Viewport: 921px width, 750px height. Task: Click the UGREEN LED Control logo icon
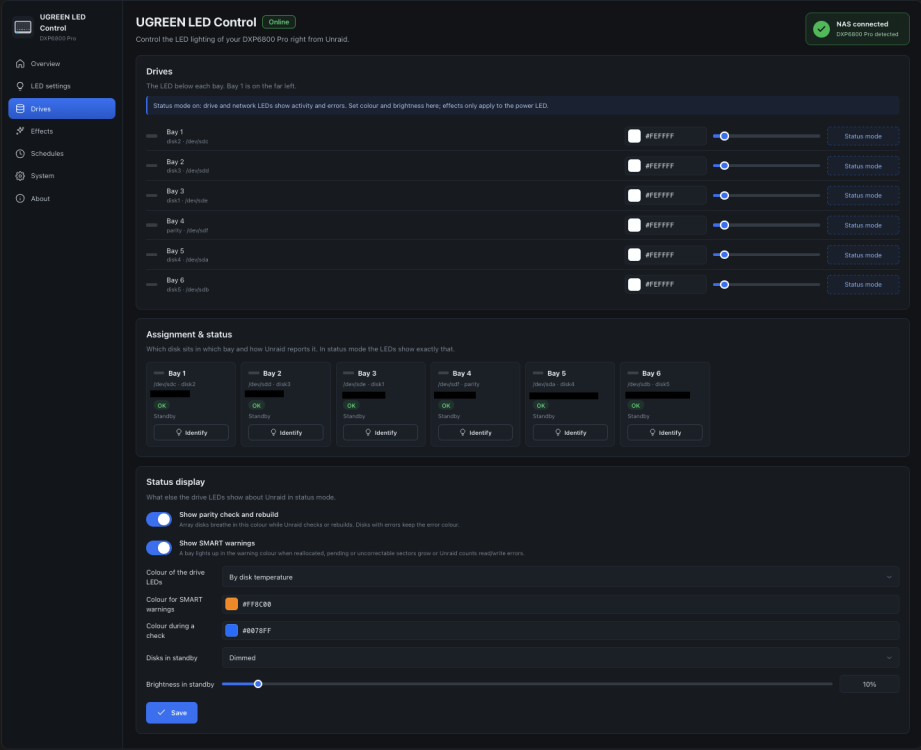23,27
